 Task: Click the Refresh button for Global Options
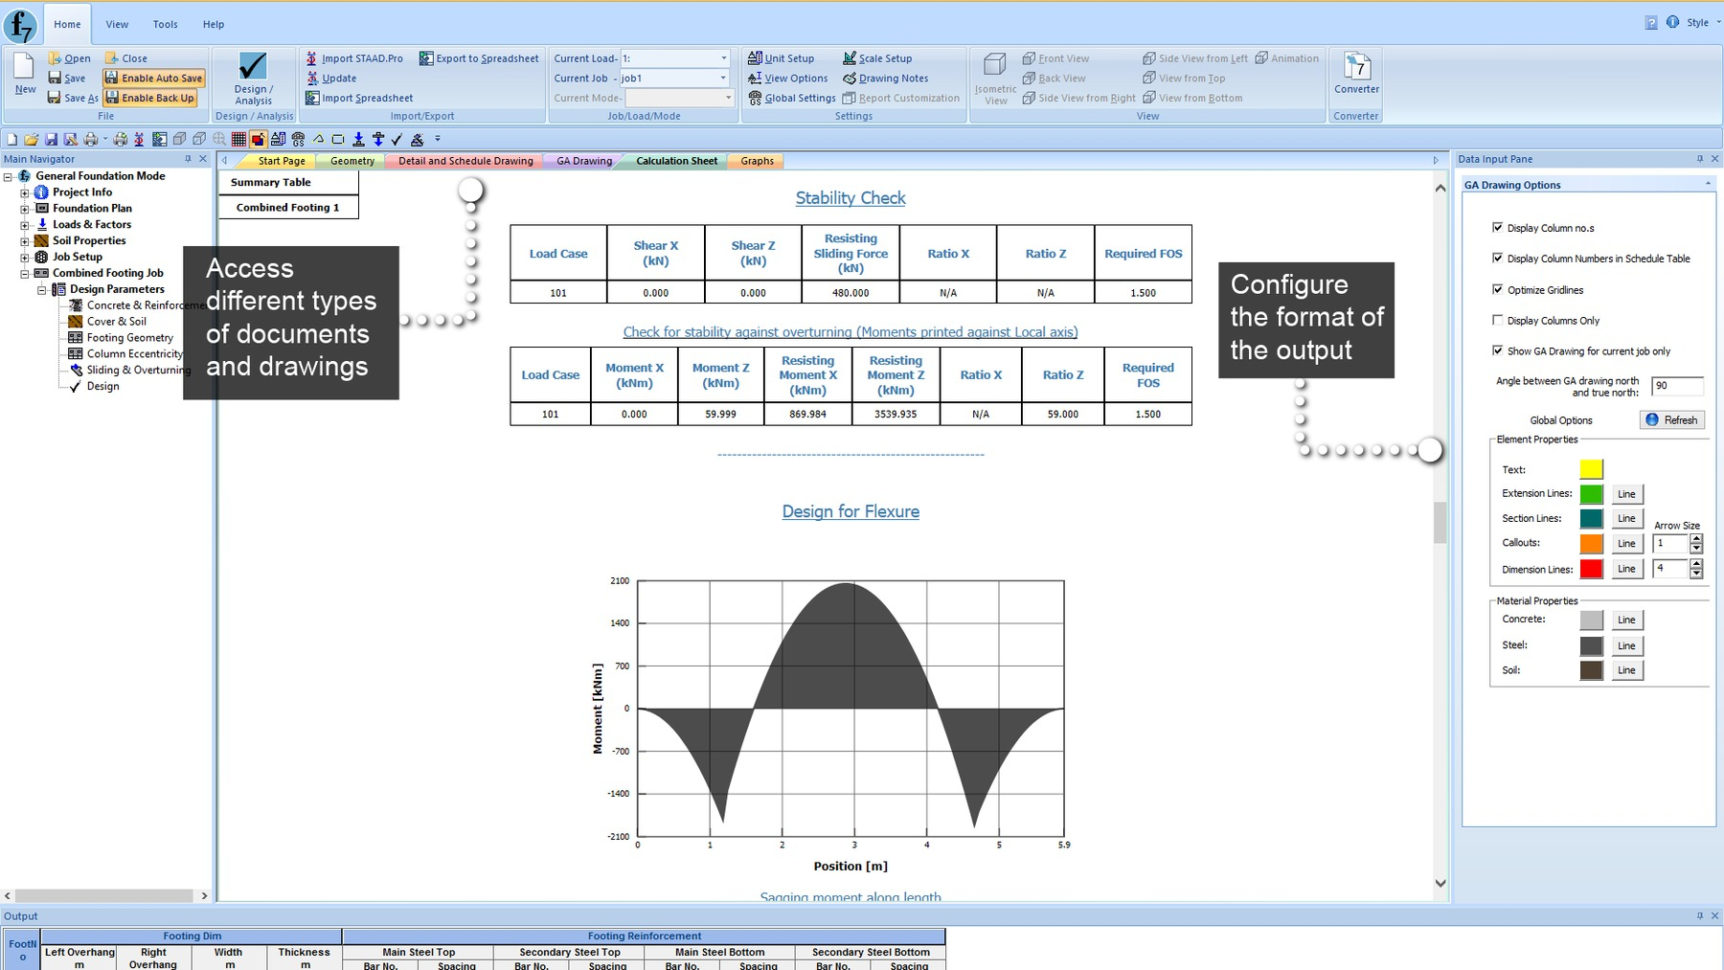tap(1672, 419)
